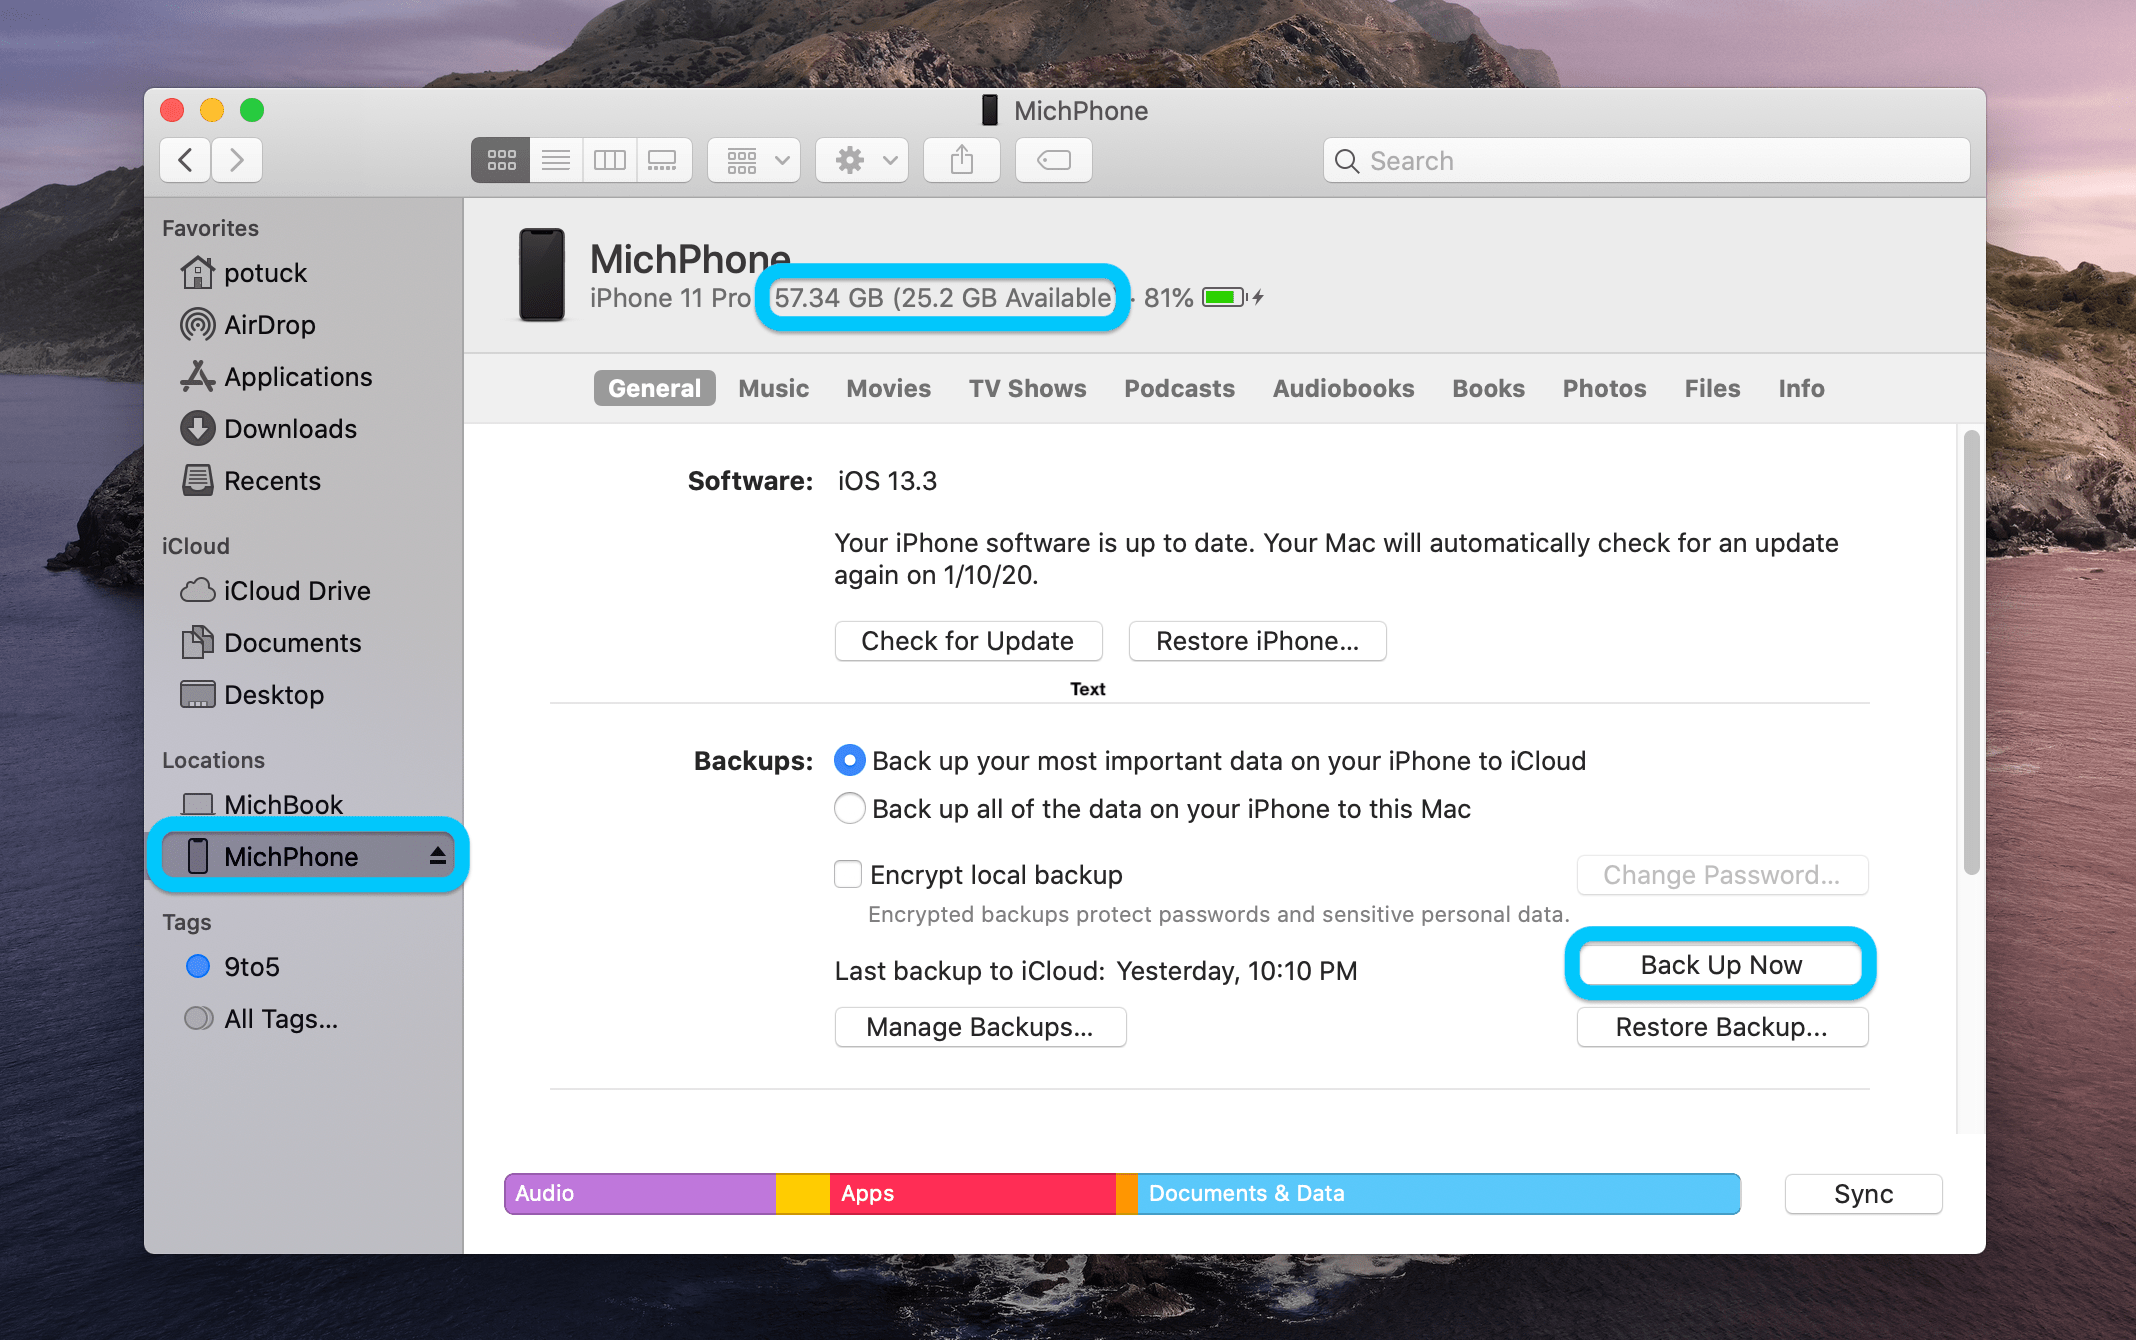Screen dimensions: 2136x1340
Task: Click the cover flow view icon in toolbar
Action: pyautogui.click(x=664, y=161)
